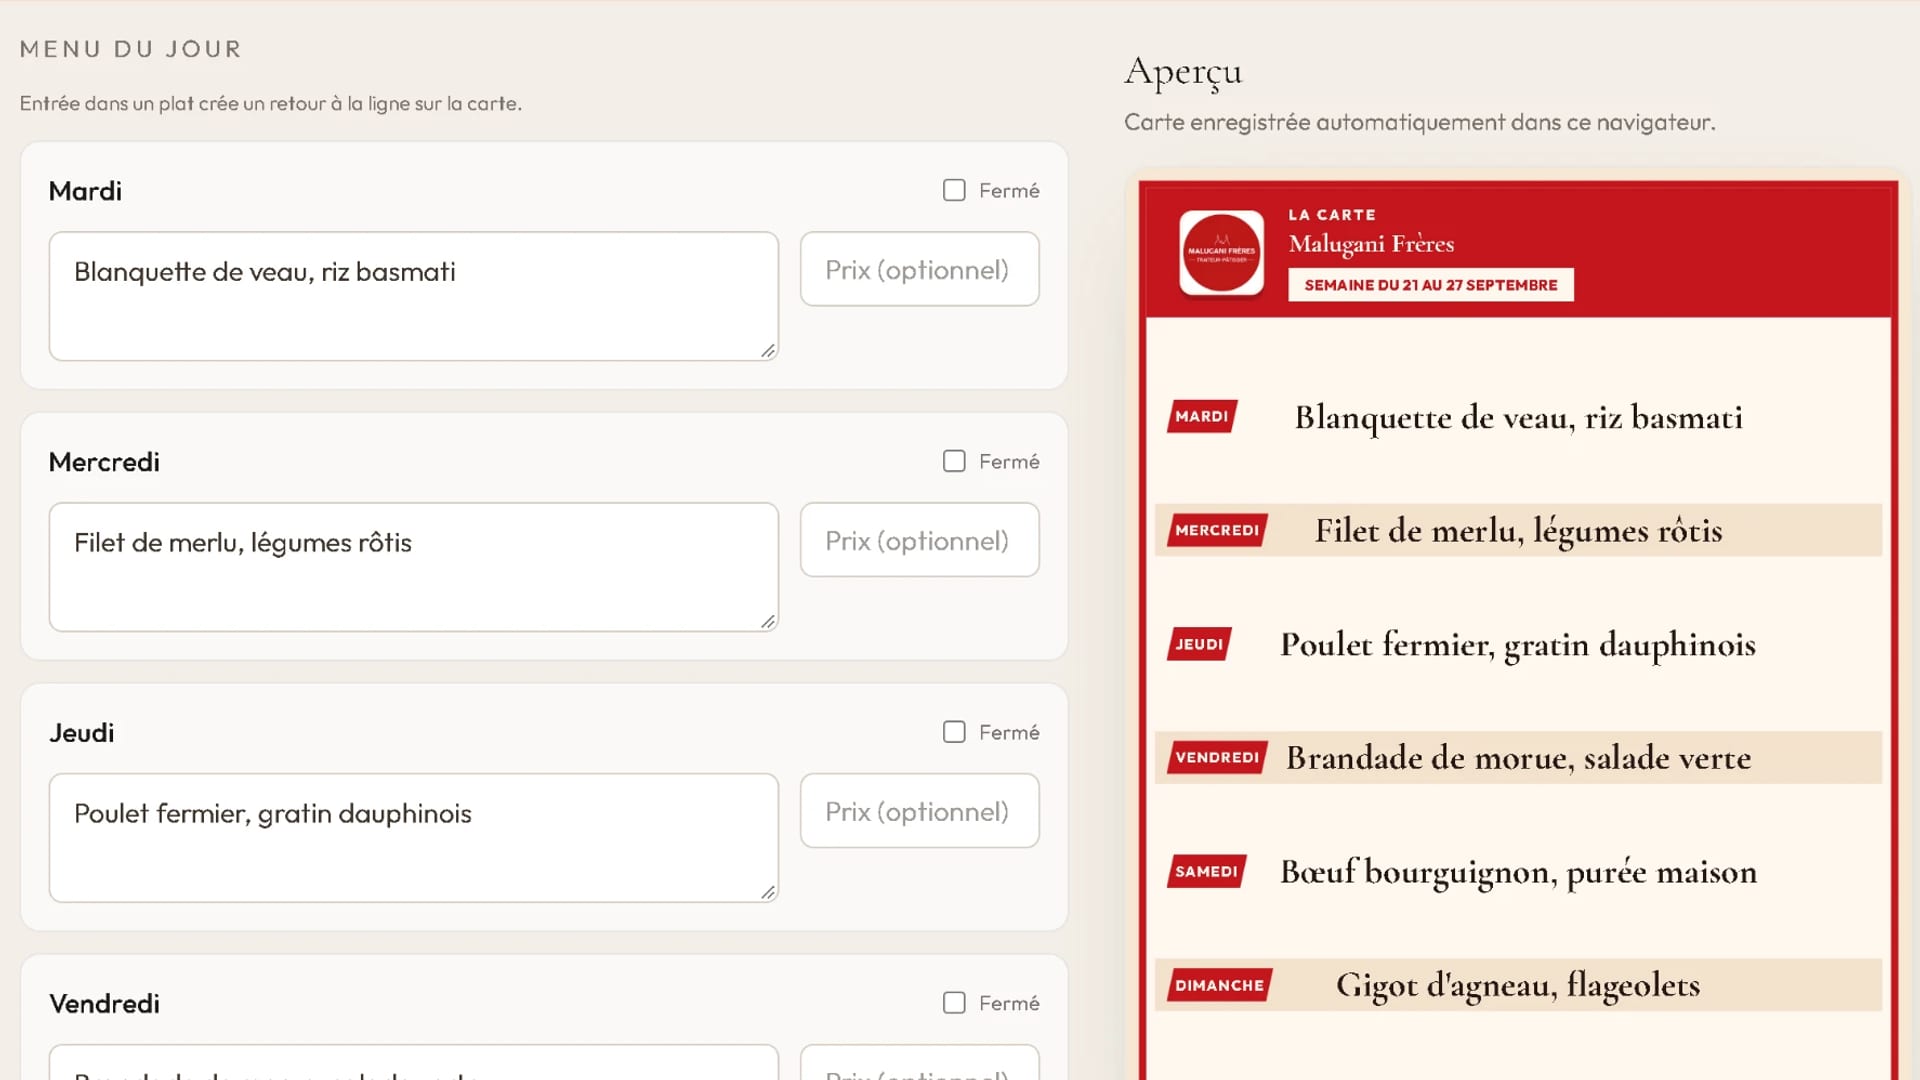Check the Fermé box for Mardi
Viewport: 1920px width, 1080px height.
coord(954,190)
